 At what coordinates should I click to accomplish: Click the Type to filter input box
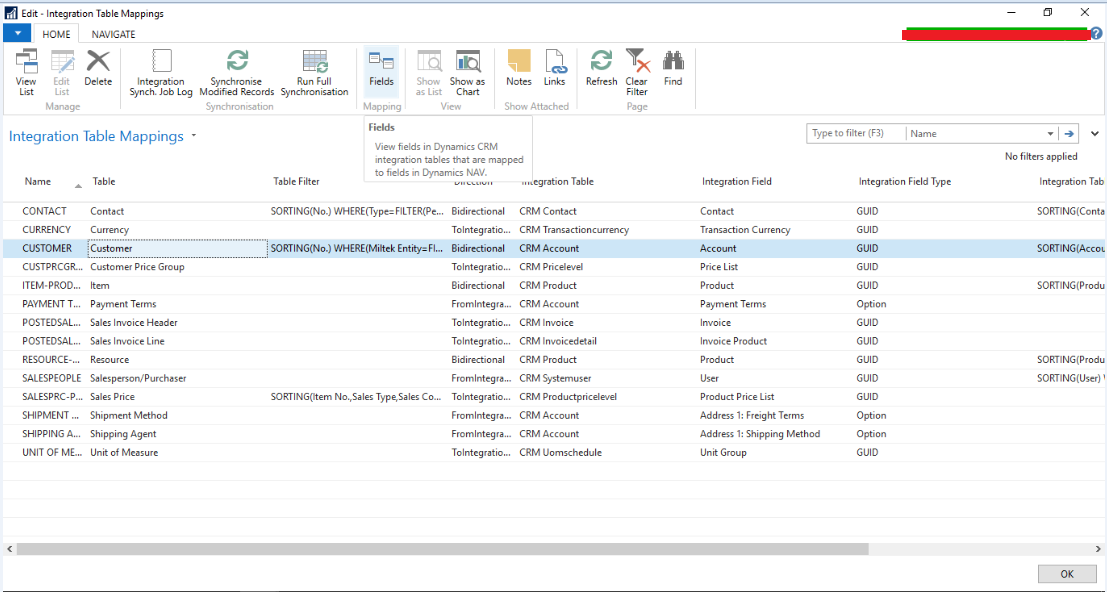coord(856,133)
